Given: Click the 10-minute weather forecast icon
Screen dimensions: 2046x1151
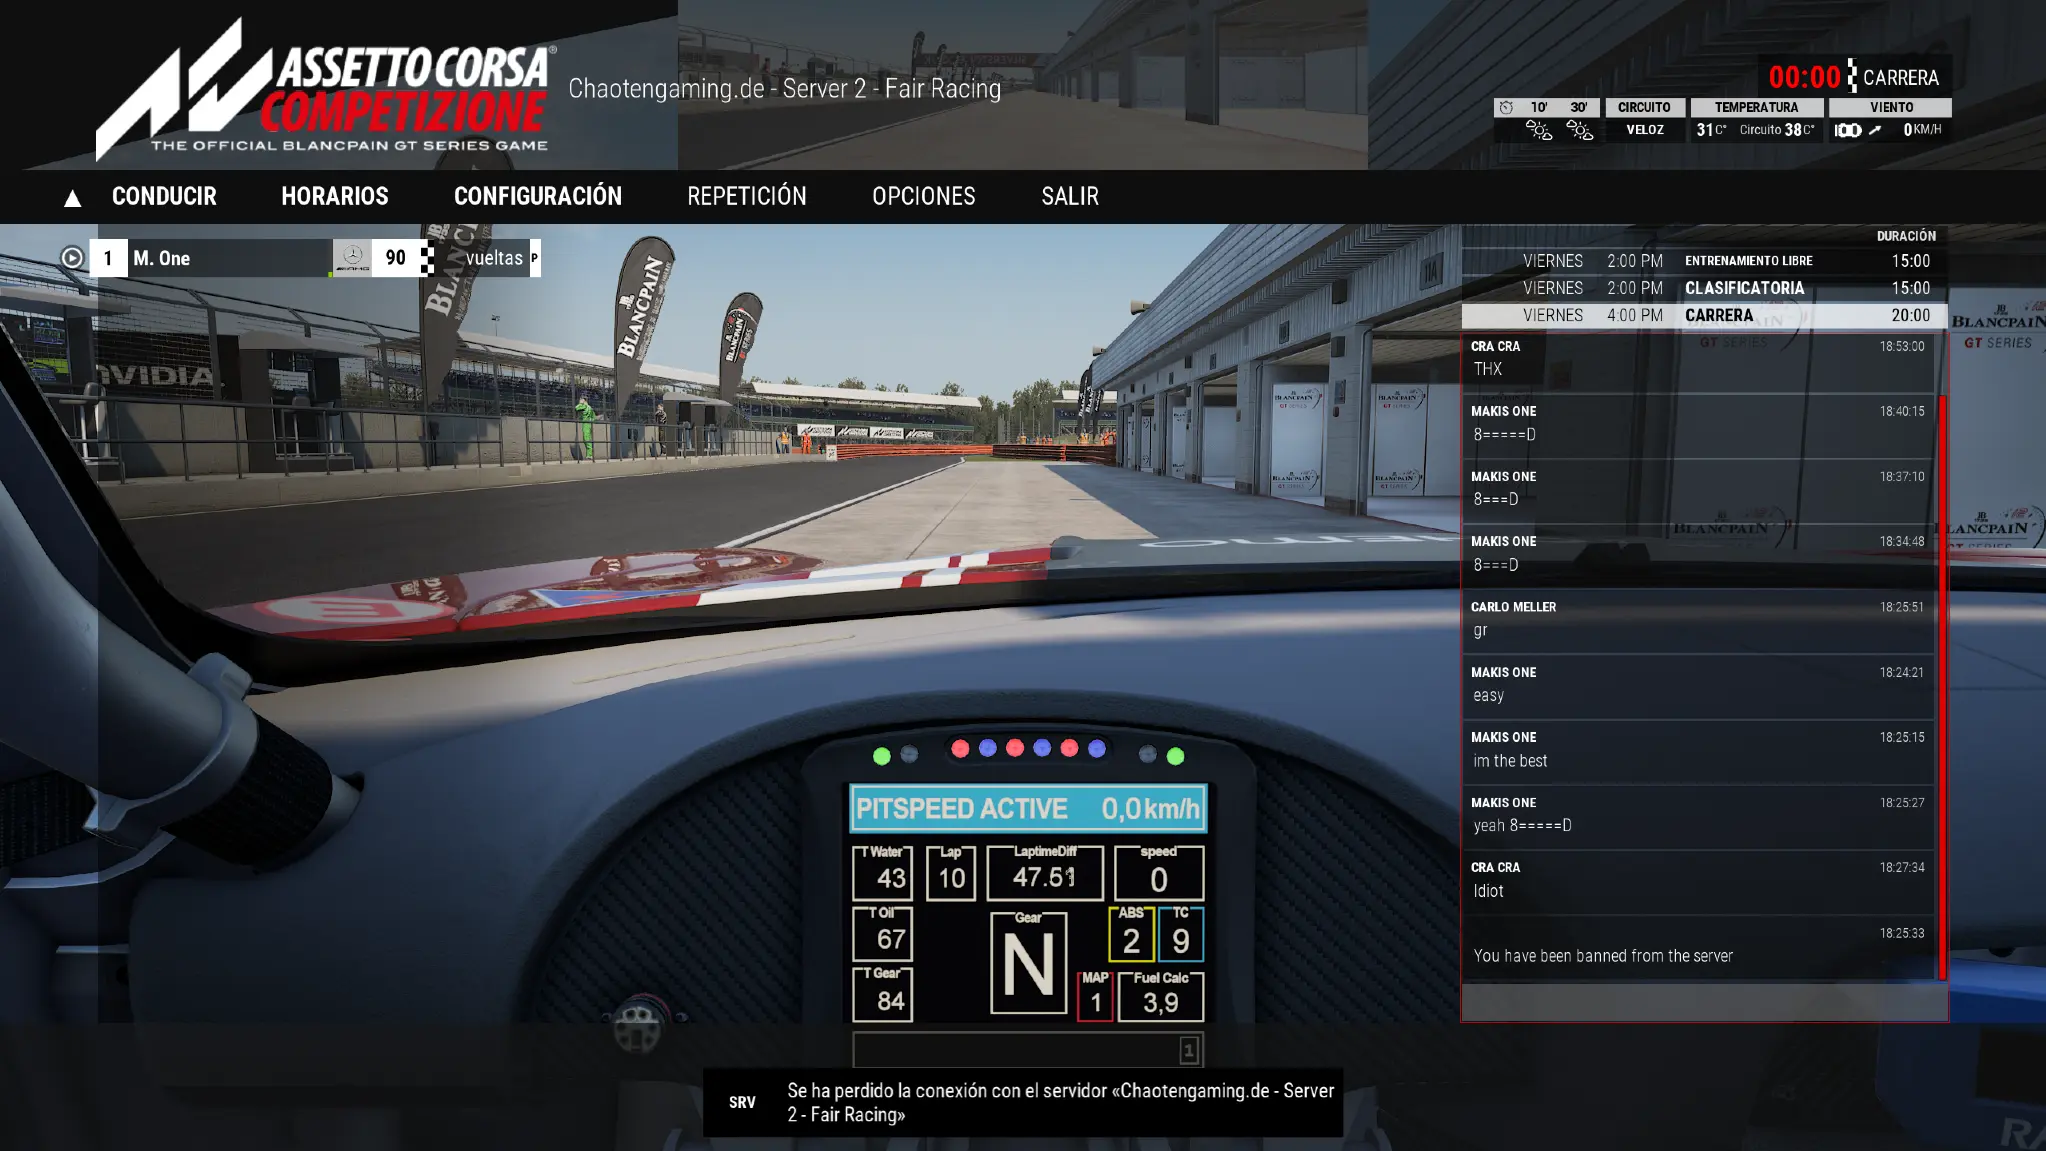Looking at the screenshot, I should [1538, 130].
